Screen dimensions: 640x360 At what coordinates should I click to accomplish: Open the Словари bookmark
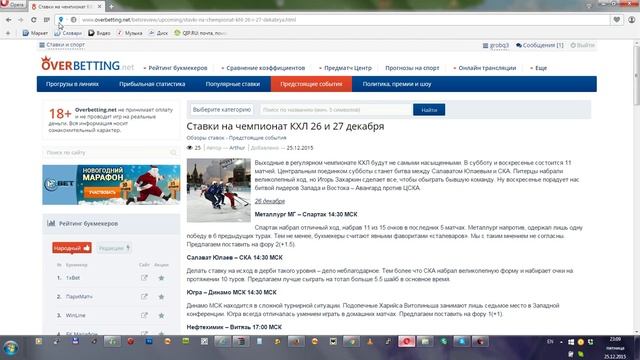click(x=68, y=33)
